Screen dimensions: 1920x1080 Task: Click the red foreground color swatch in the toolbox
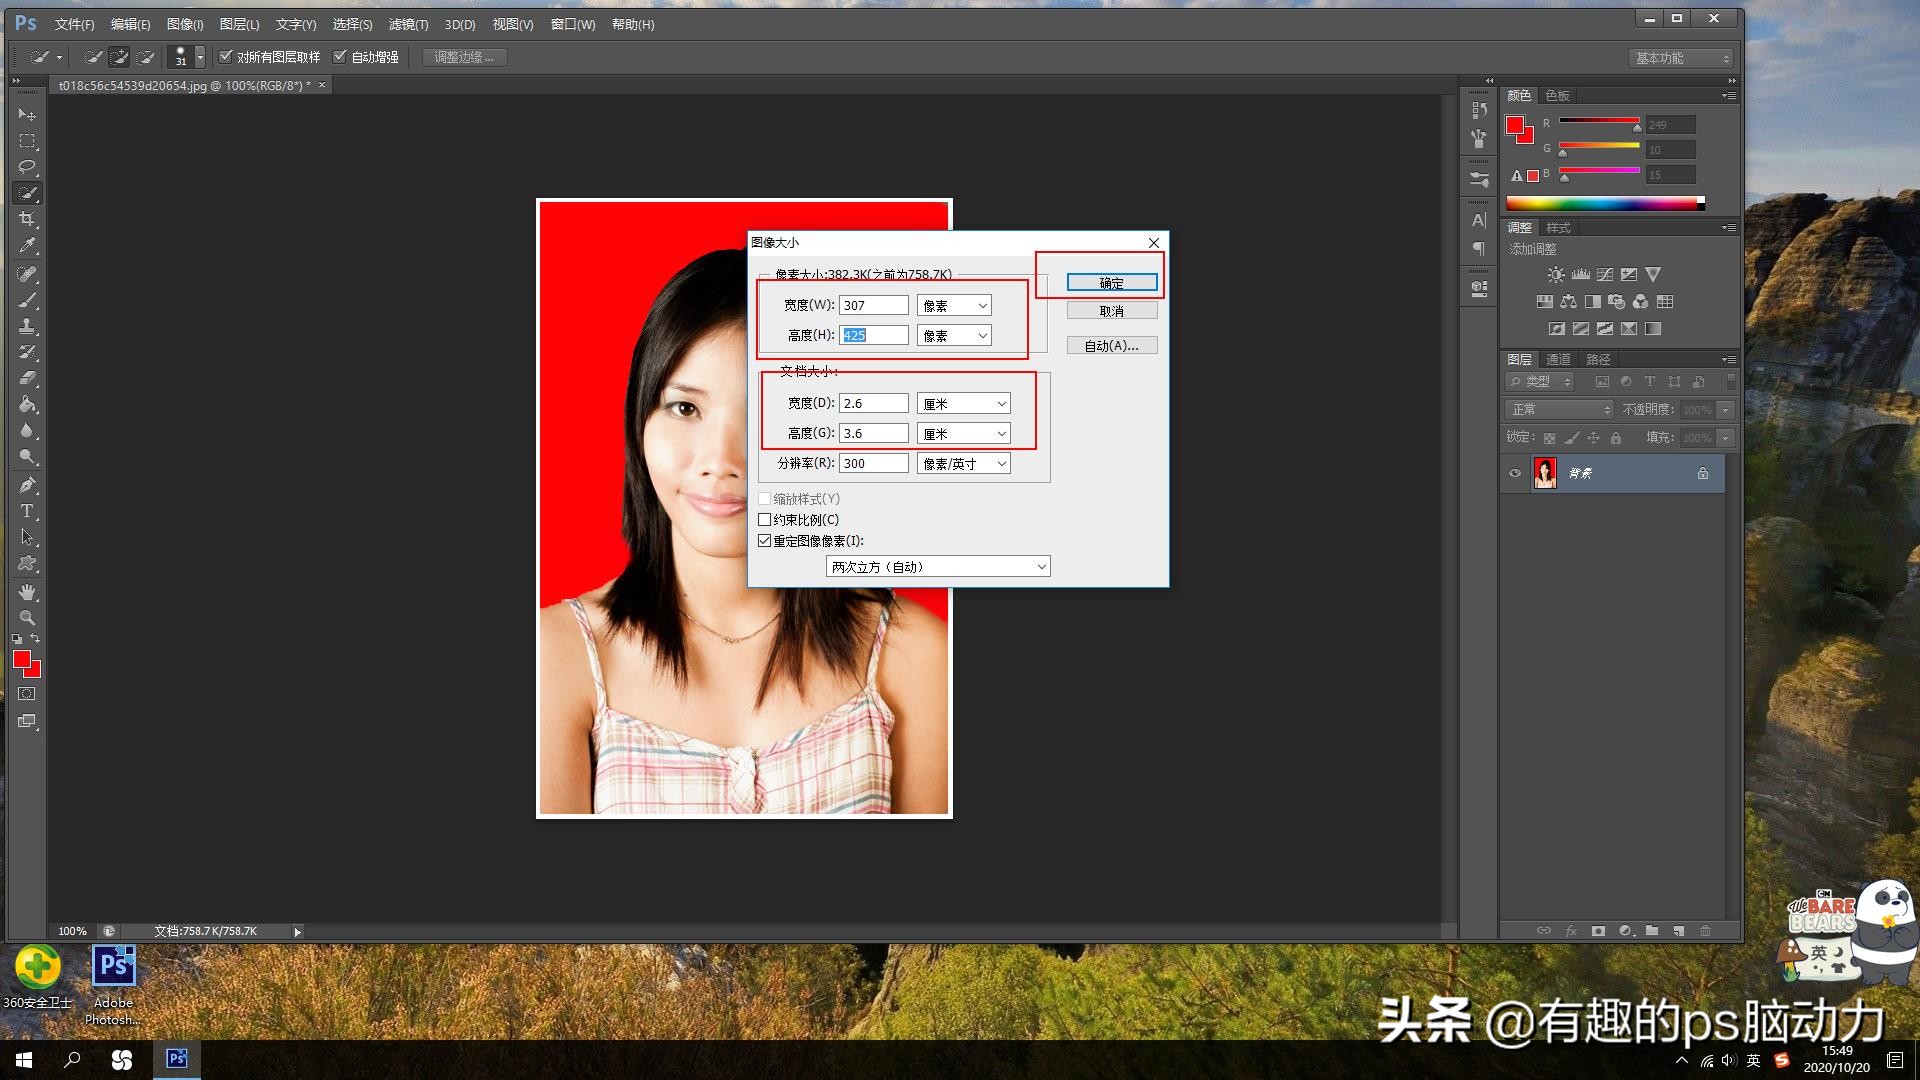tap(21, 659)
